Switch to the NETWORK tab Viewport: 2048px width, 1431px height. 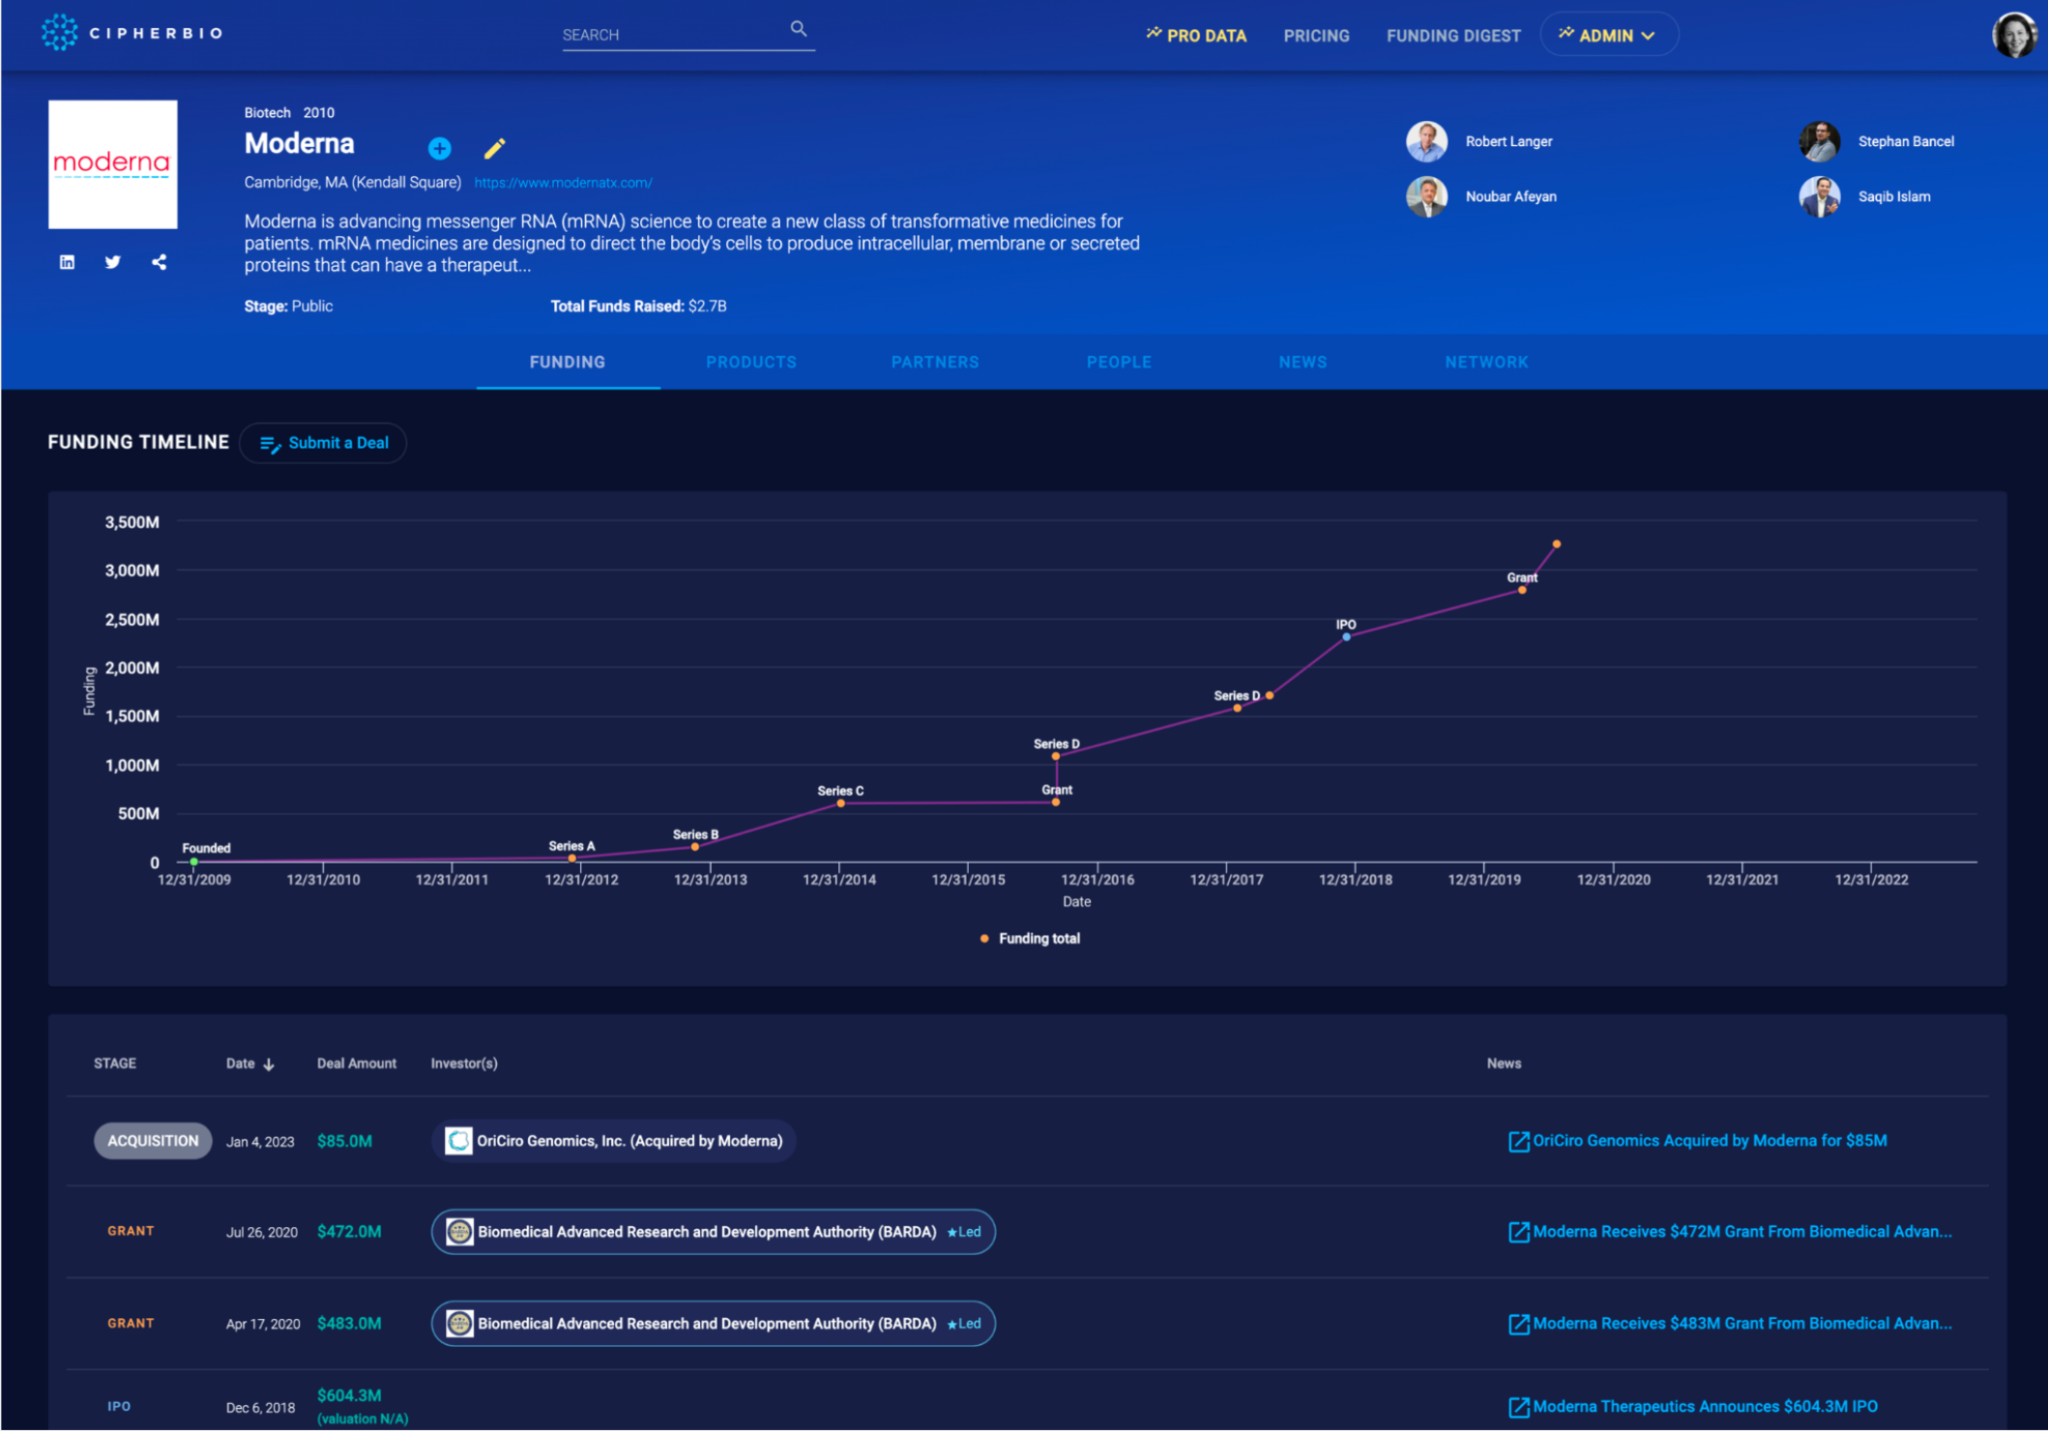(1486, 362)
